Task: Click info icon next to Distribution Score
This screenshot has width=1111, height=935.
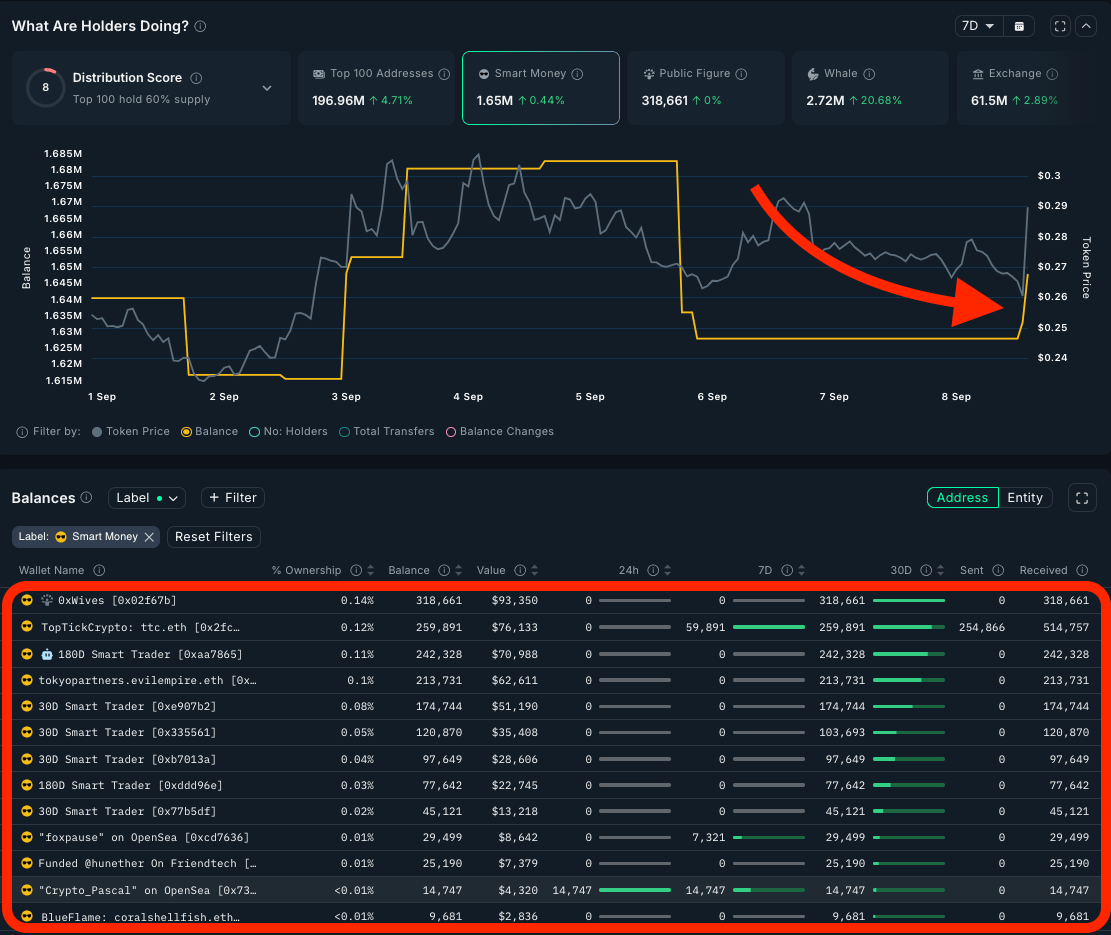Action: click(x=196, y=78)
